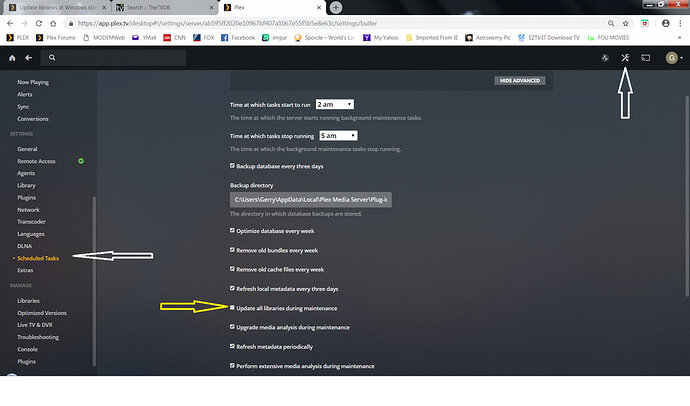Image resolution: width=690 pixels, height=406 pixels.
Task: Open settings wrench-and-screwdriver icon
Action: click(x=625, y=58)
